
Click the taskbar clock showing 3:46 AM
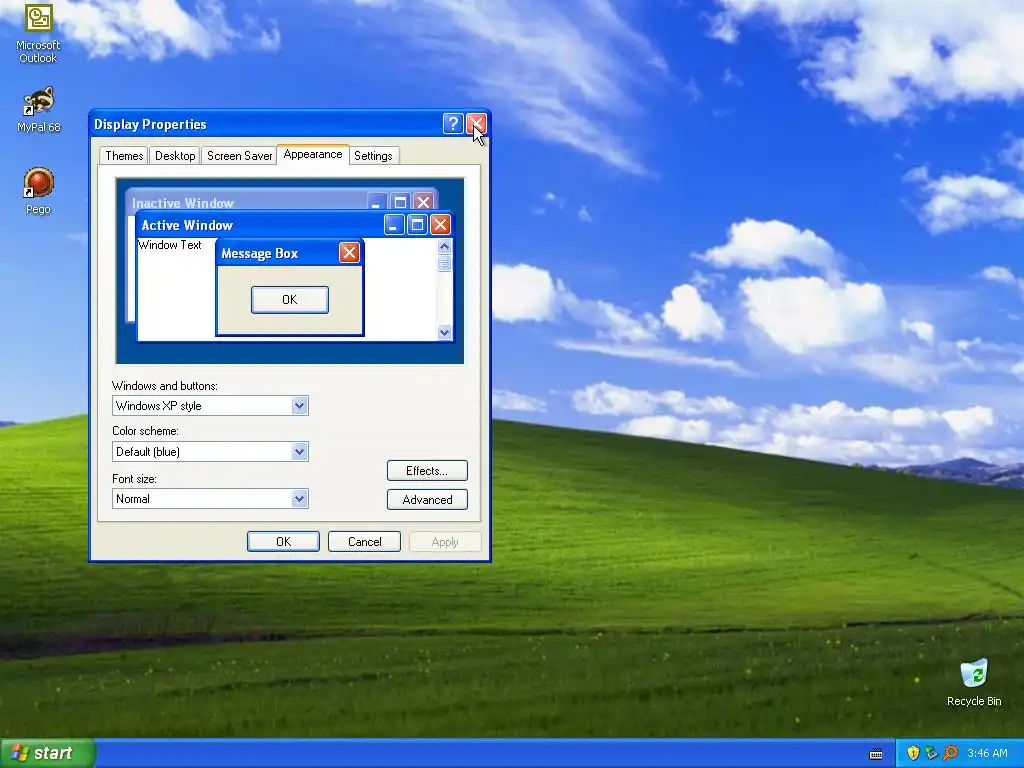pos(987,753)
